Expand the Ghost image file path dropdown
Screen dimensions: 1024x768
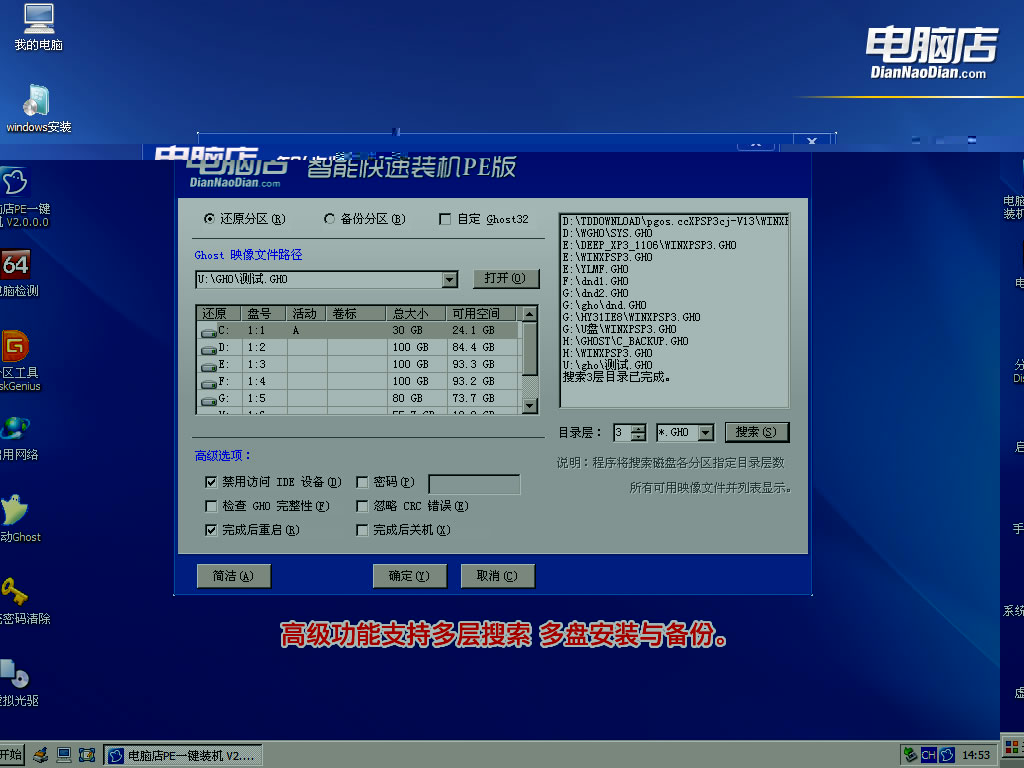(449, 280)
